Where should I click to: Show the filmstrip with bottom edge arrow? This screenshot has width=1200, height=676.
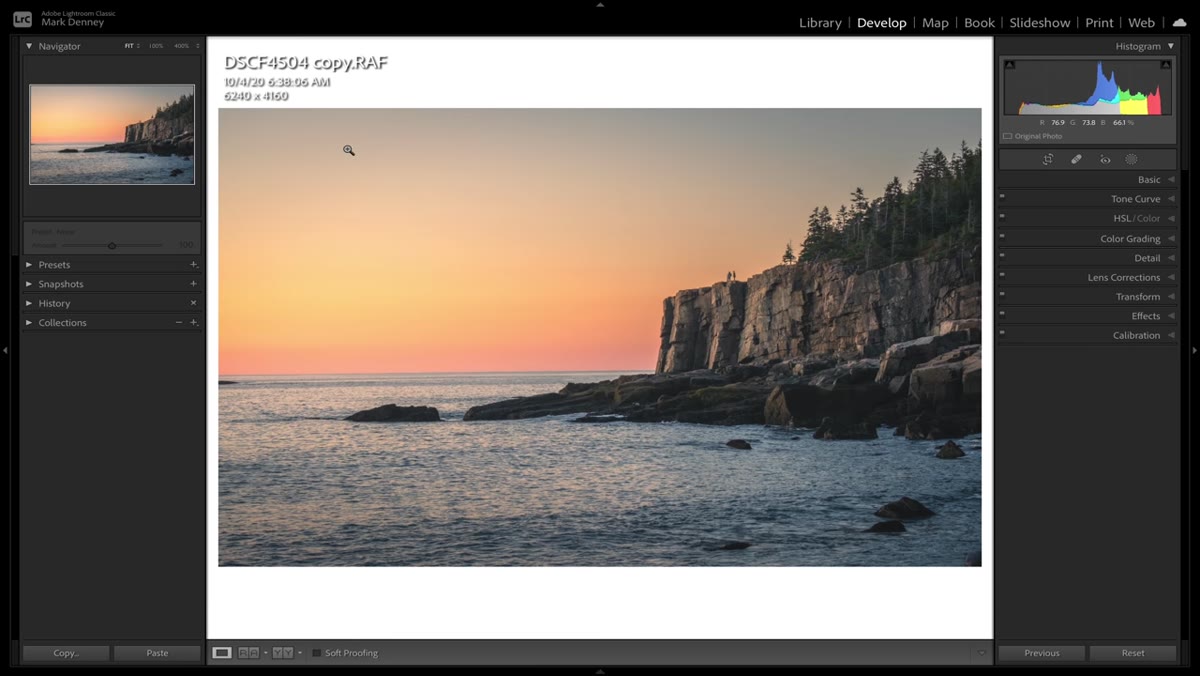(x=600, y=671)
